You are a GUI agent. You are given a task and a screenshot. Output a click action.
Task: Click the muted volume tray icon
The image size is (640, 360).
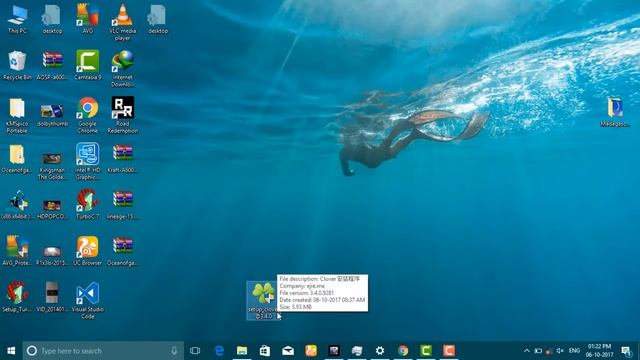(560, 351)
